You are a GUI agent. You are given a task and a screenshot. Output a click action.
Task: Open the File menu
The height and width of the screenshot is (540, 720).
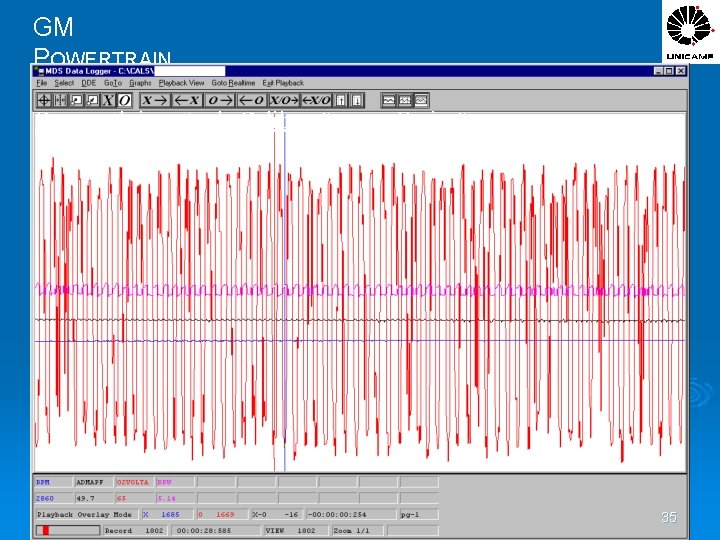(42, 83)
